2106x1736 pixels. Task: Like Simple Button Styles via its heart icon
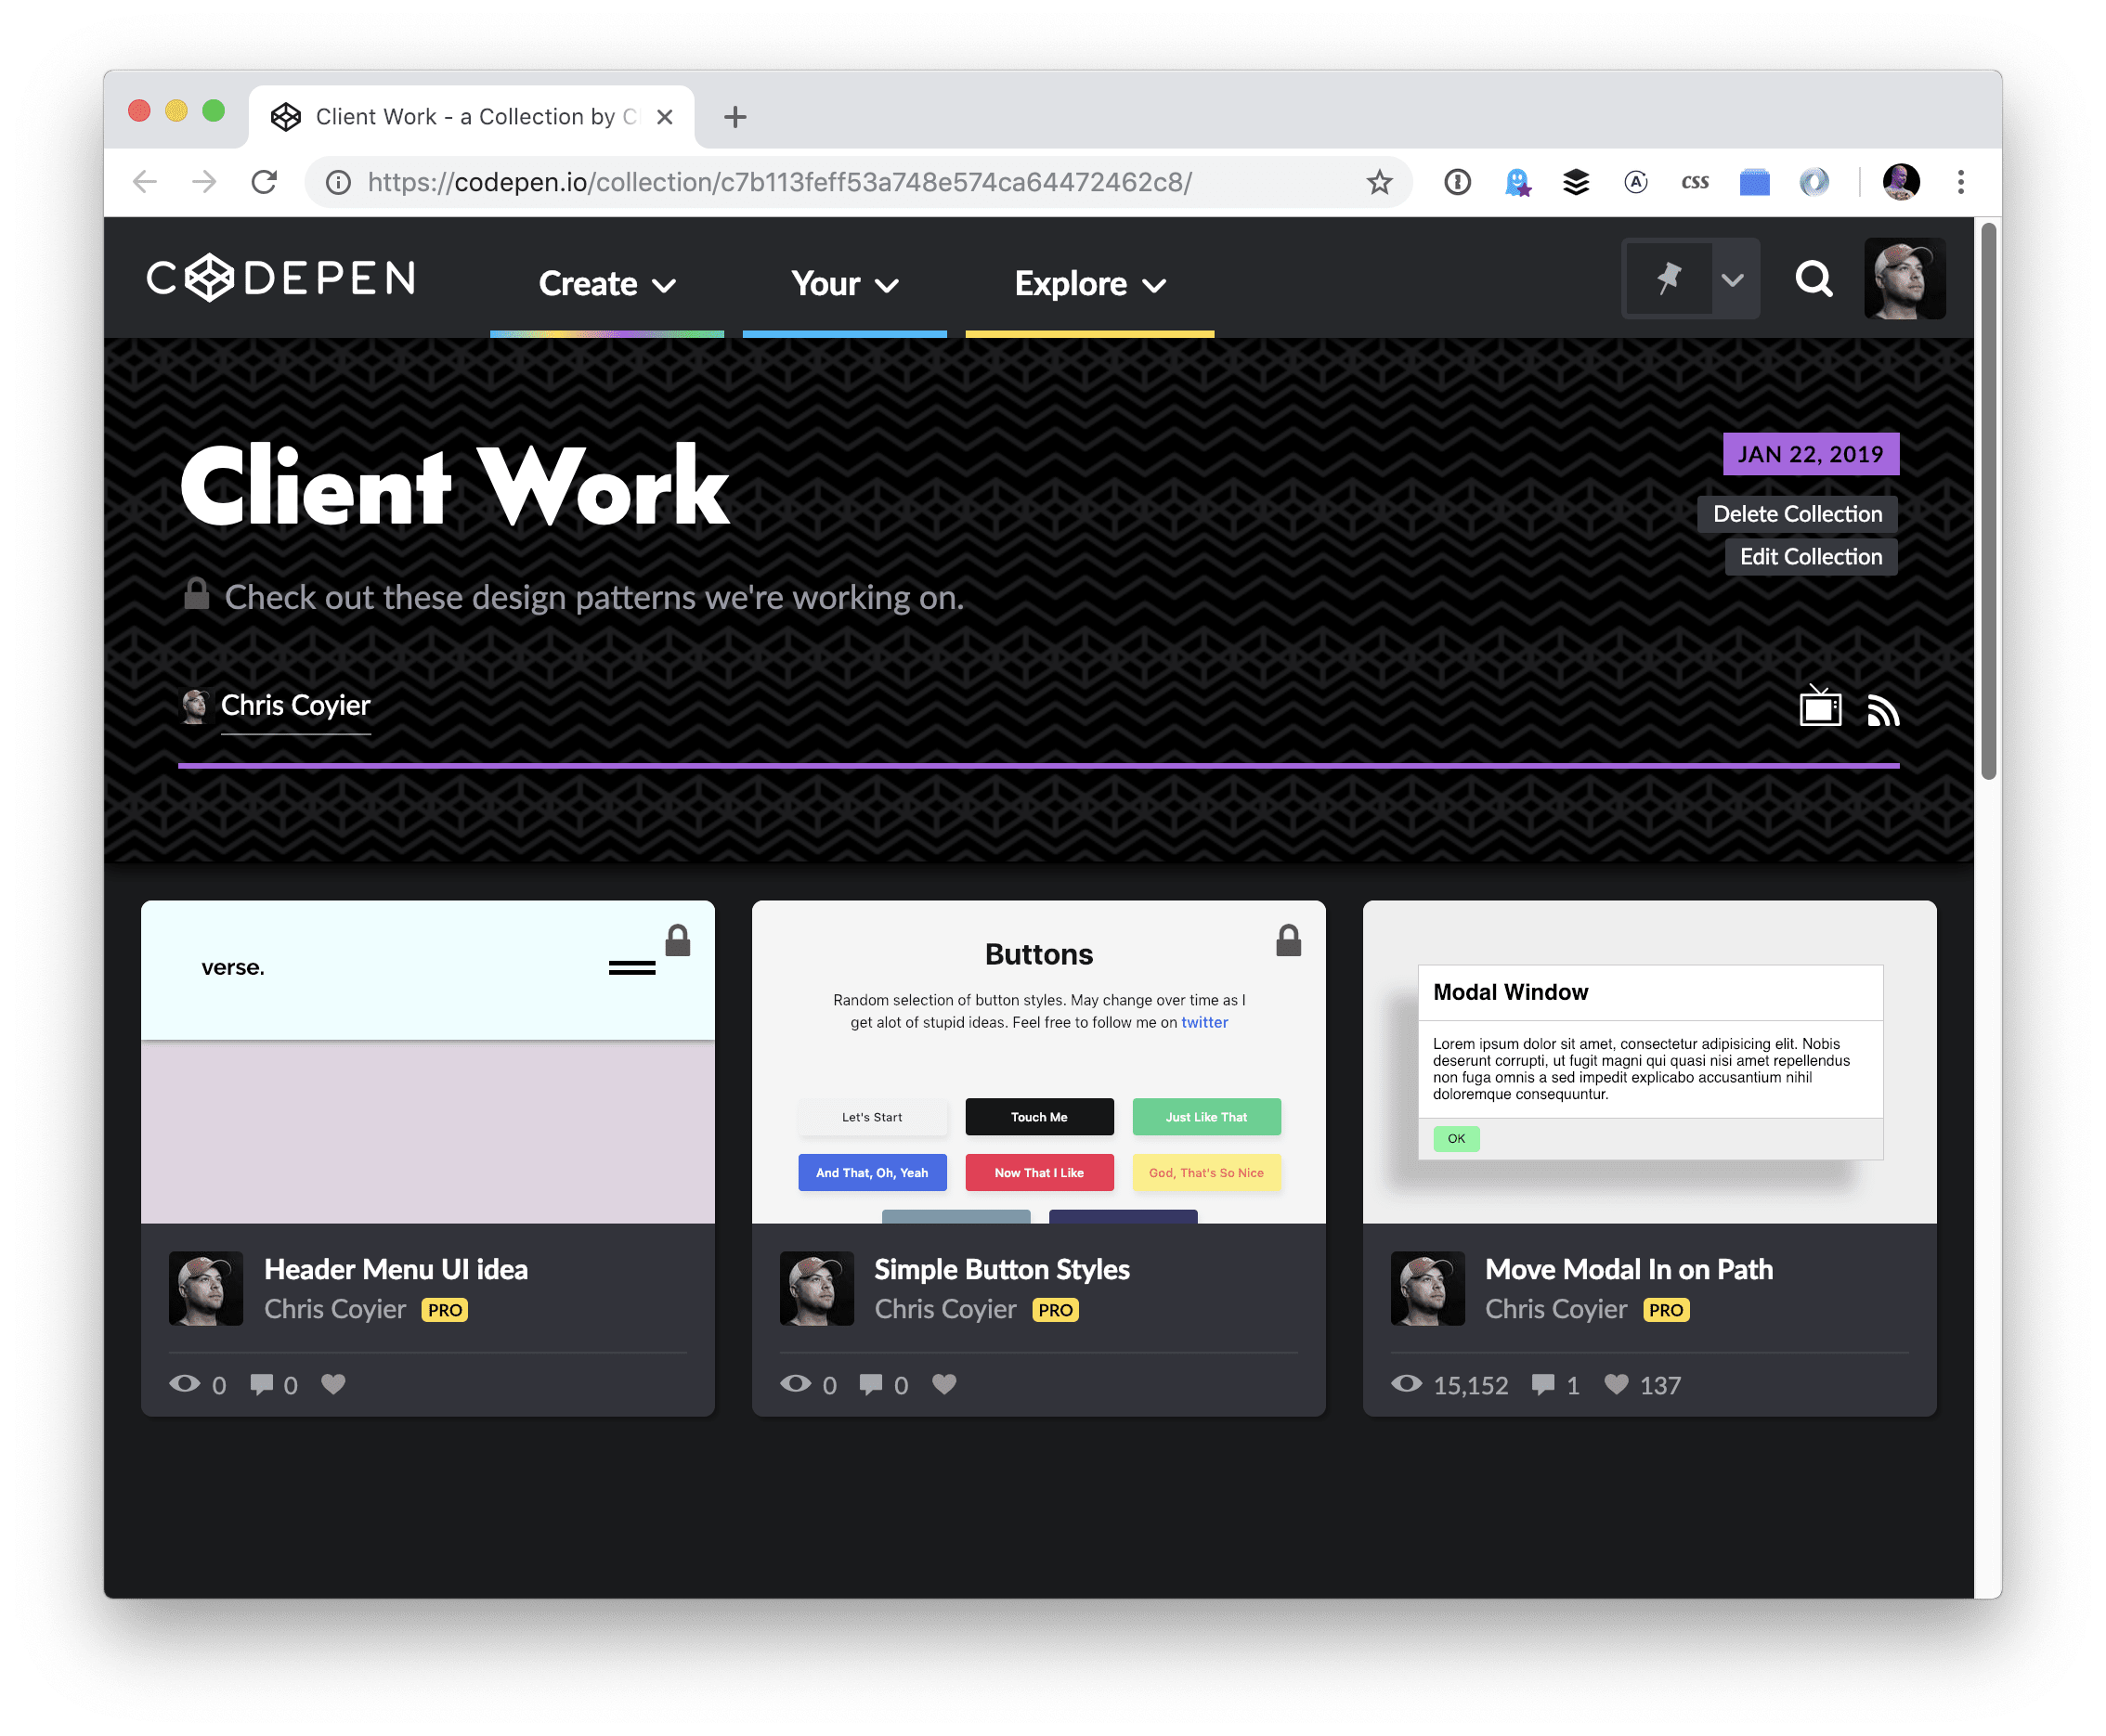[x=944, y=1384]
